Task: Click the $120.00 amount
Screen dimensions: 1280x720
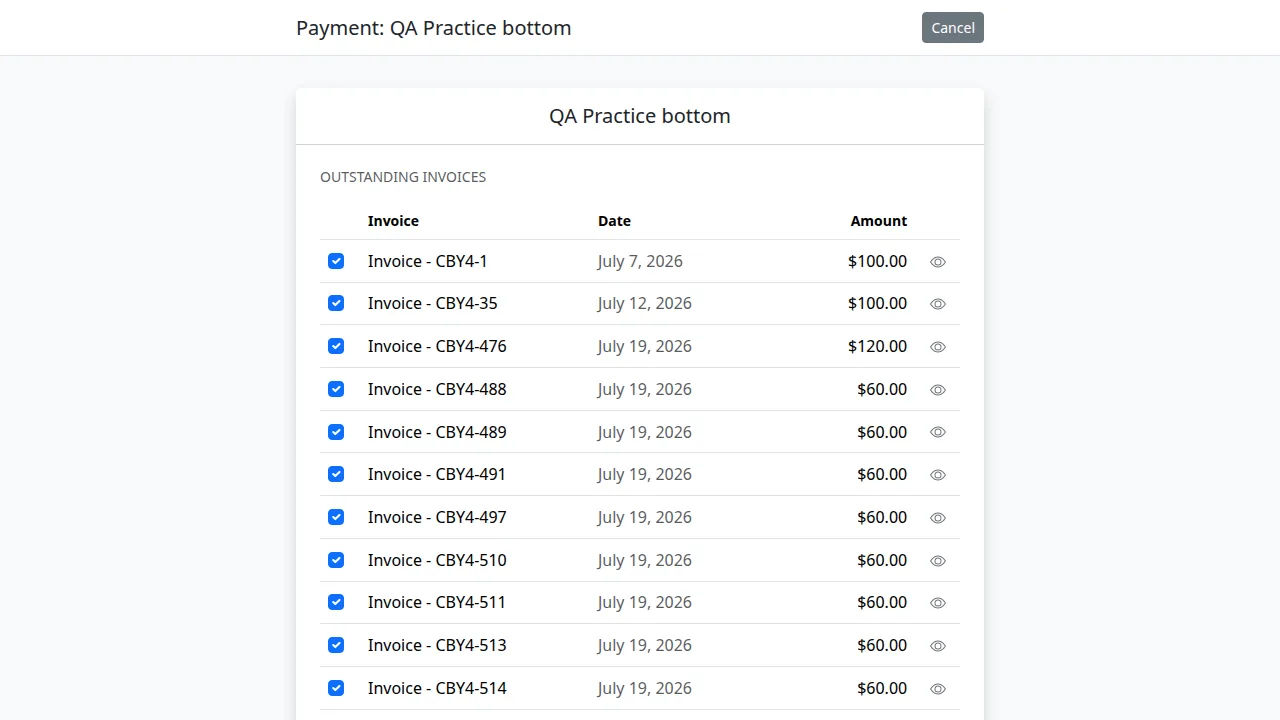Action: point(877,346)
